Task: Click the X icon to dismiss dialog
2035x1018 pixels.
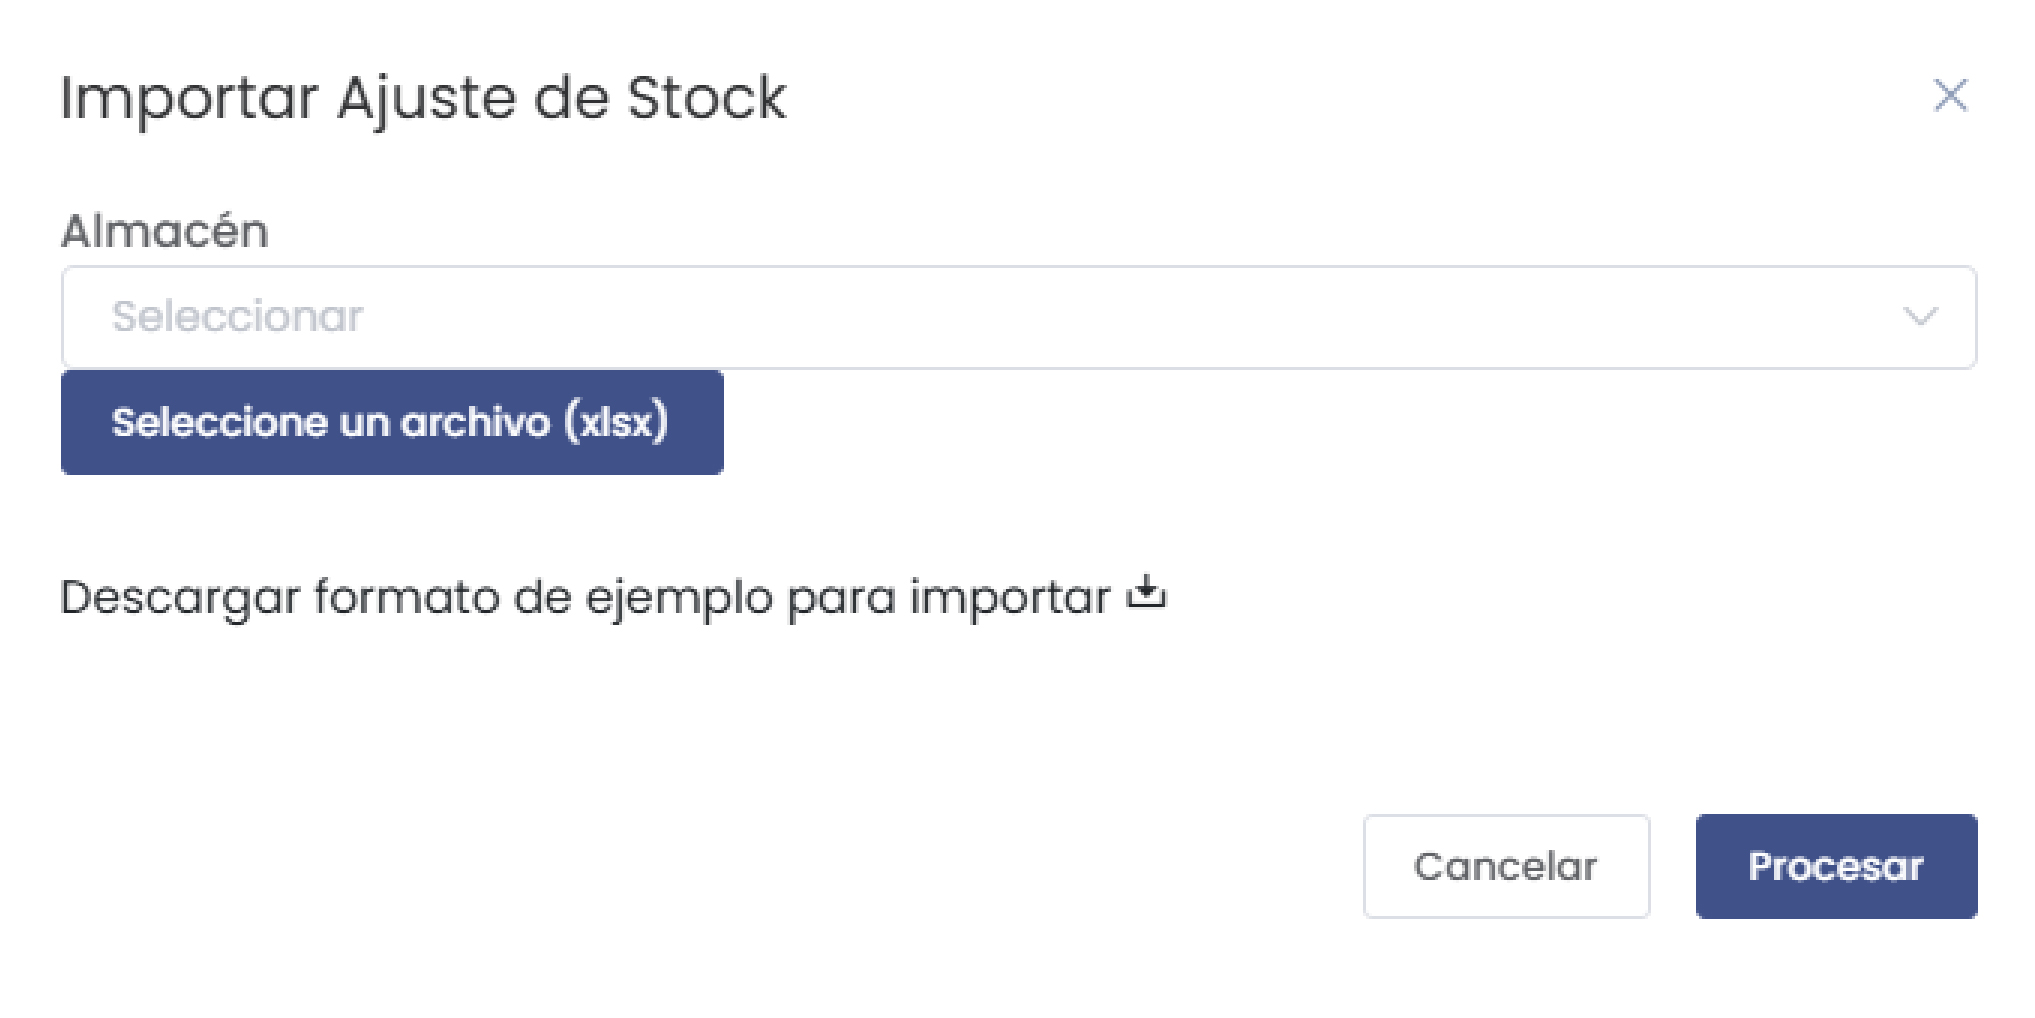Action: [1951, 96]
